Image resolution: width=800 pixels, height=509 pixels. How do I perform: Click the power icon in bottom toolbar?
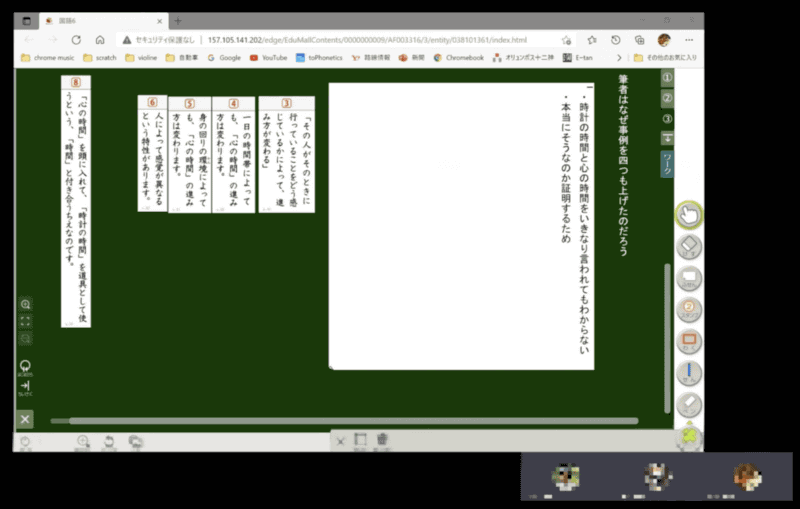click(24, 442)
